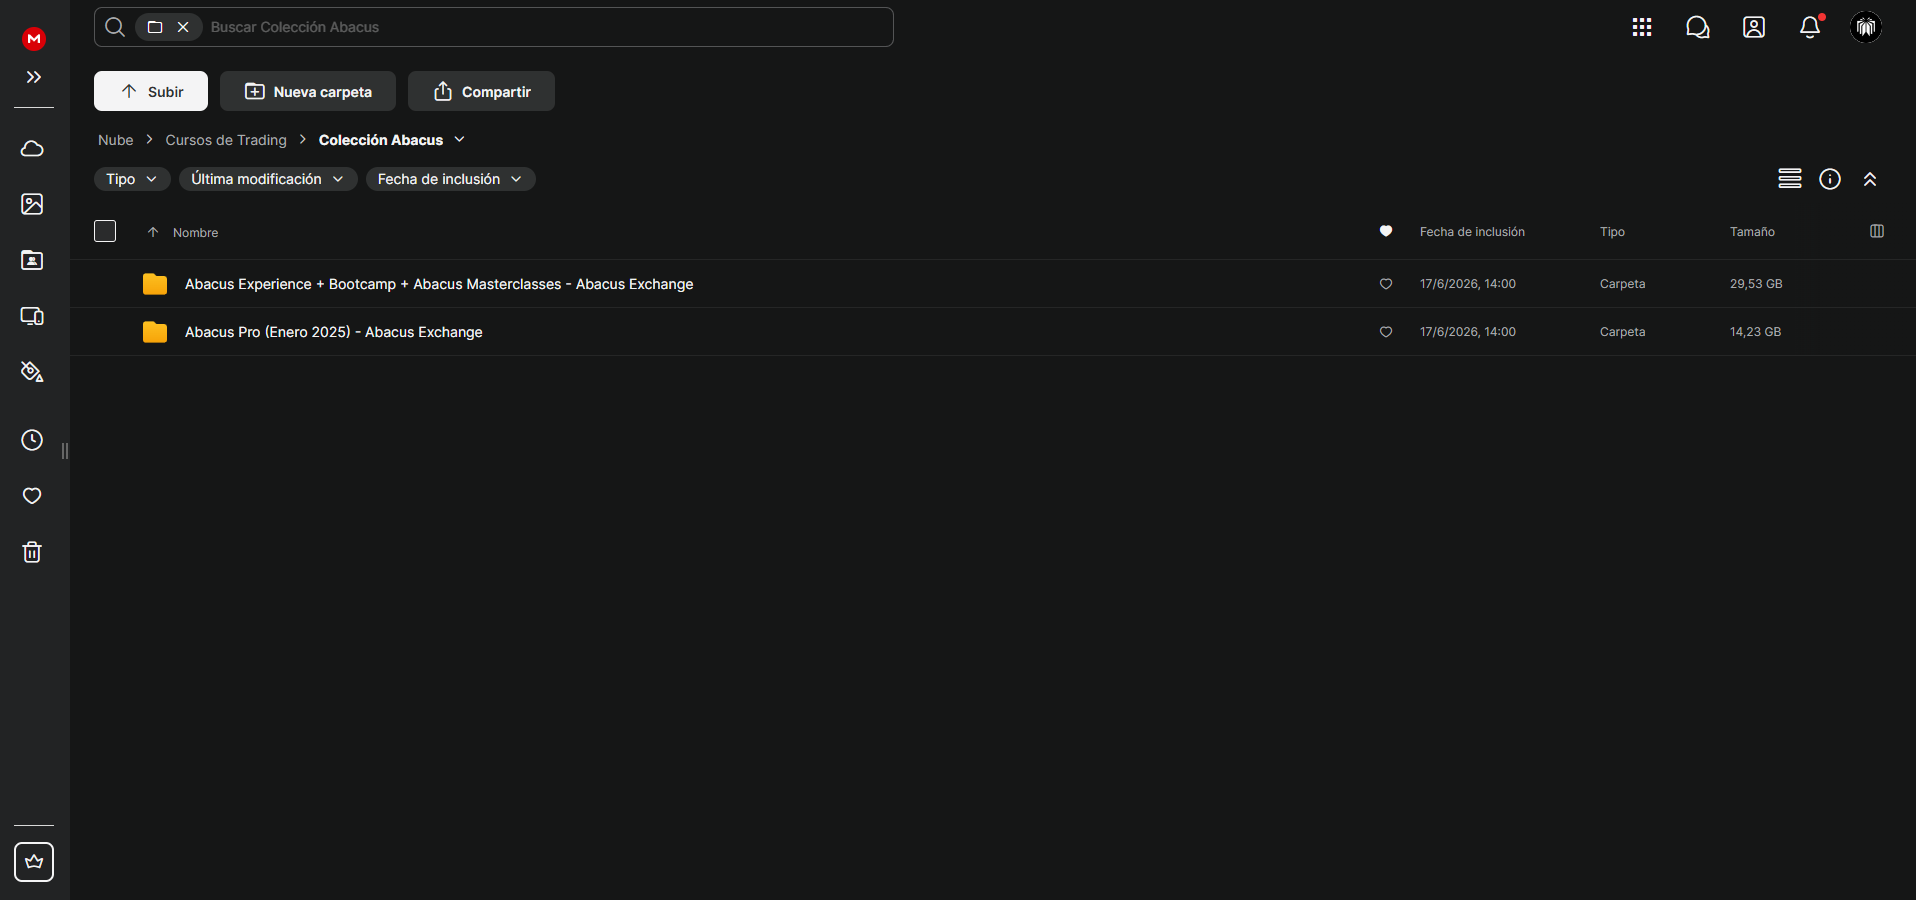
Task: Click the sidebar resize handle
Action: tap(65, 451)
